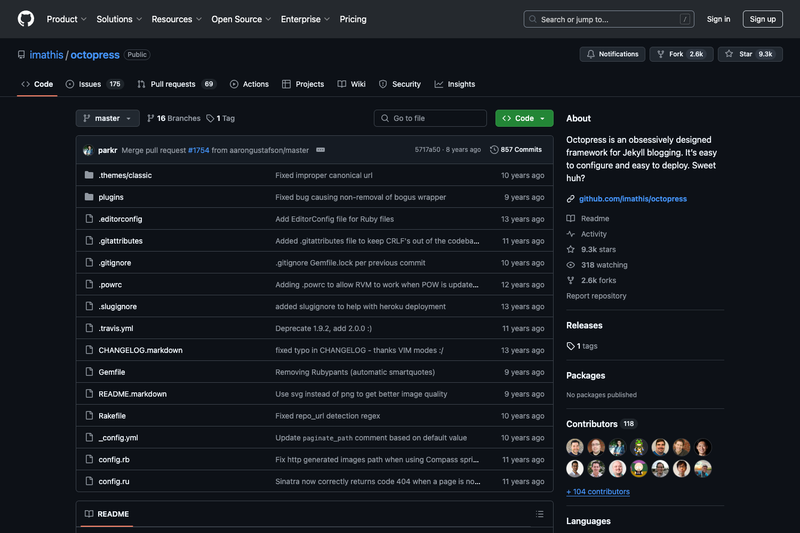This screenshot has height=533, width=800.
Task: Open the .themes/classic folder icon
Action: coord(89,175)
